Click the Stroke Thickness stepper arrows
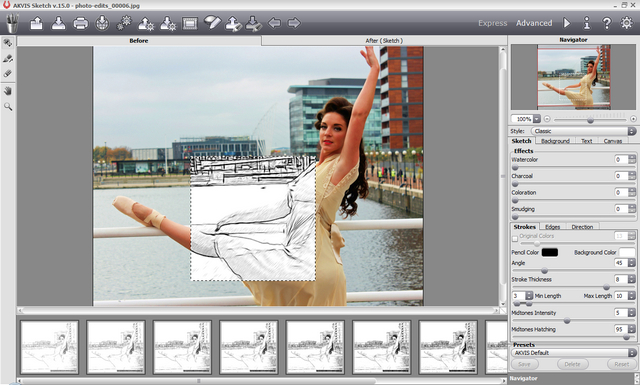Screen dimensions: 640x385 coord(632,279)
